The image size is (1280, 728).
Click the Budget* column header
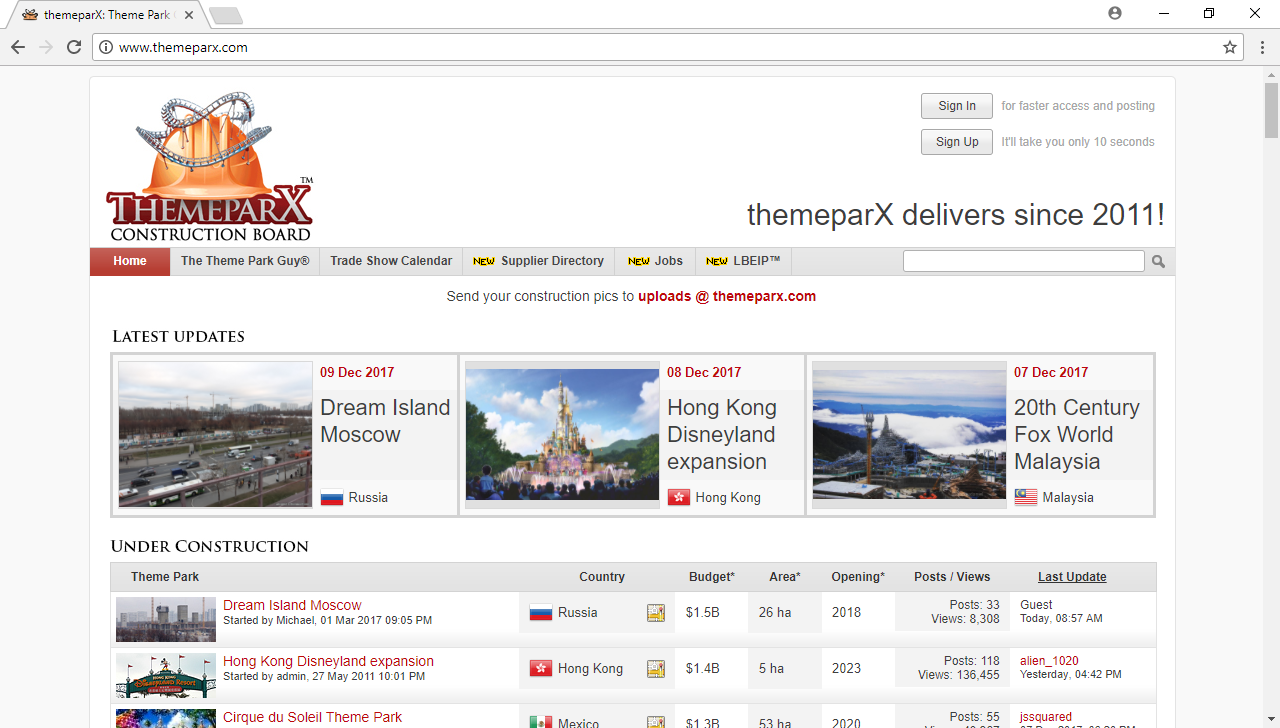click(x=712, y=577)
